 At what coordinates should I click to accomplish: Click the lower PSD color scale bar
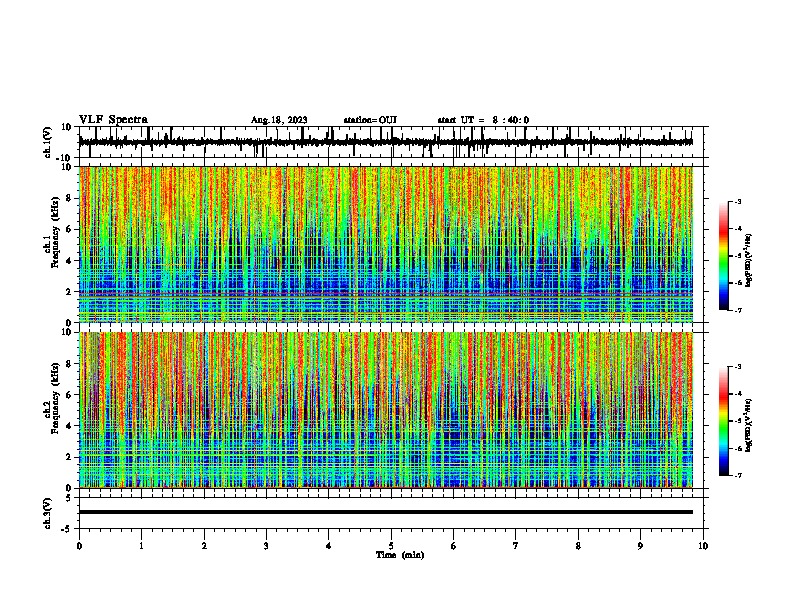click(x=724, y=421)
